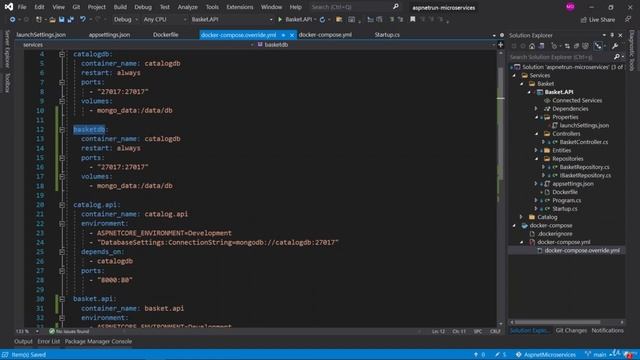Click the Save toolbar icon
This screenshot has width=640, height=360.
coord(62,20)
